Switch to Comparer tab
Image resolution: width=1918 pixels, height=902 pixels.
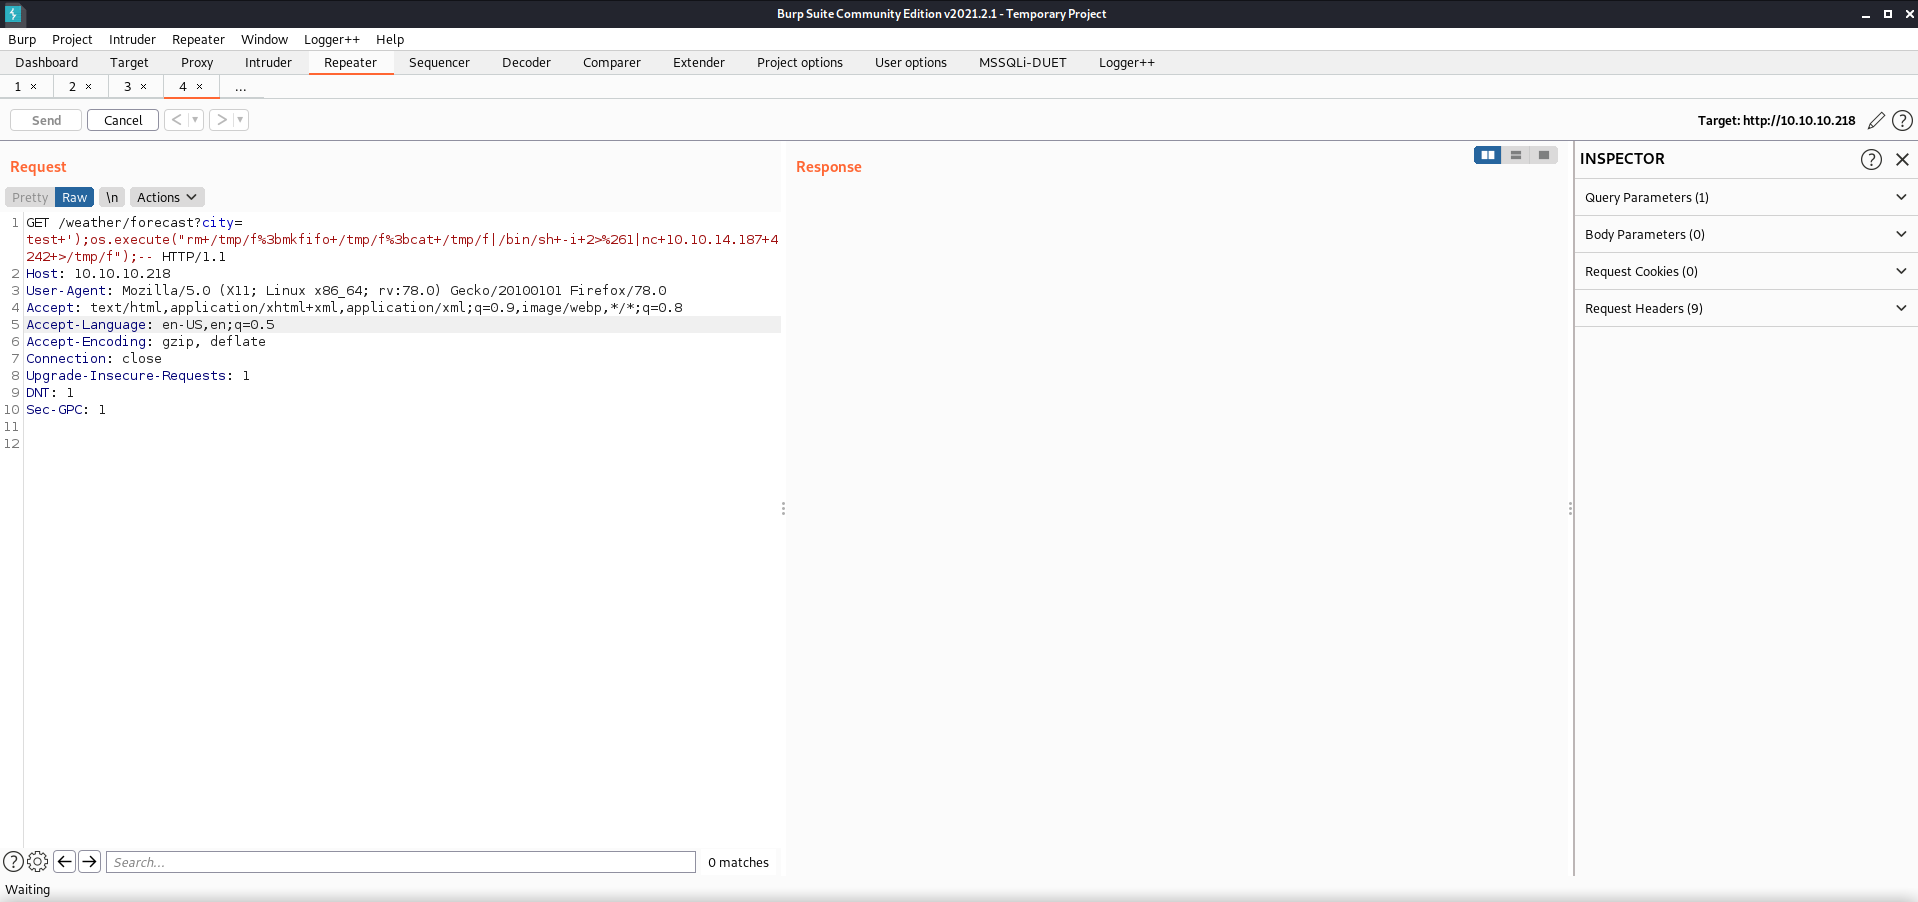pos(612,63)
